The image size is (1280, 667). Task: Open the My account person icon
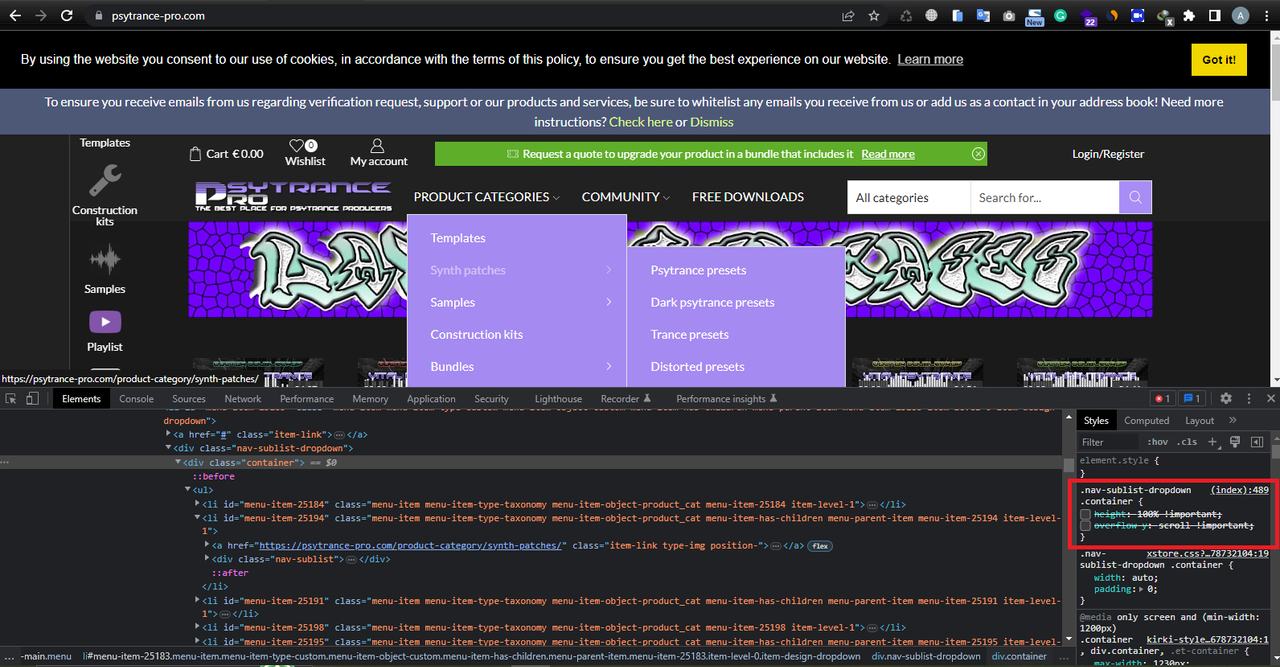(377, 146)
